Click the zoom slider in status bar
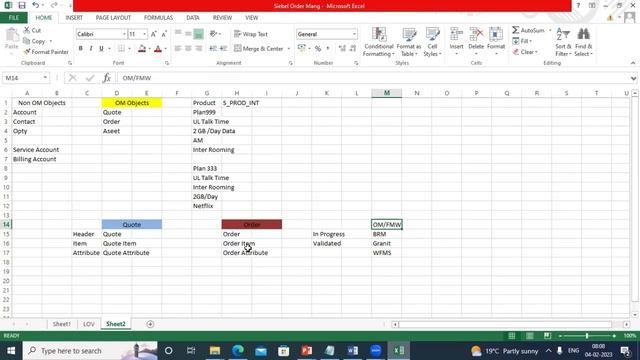Image resolution: width=640 pixels, height=360 pixels. (587, 336)
